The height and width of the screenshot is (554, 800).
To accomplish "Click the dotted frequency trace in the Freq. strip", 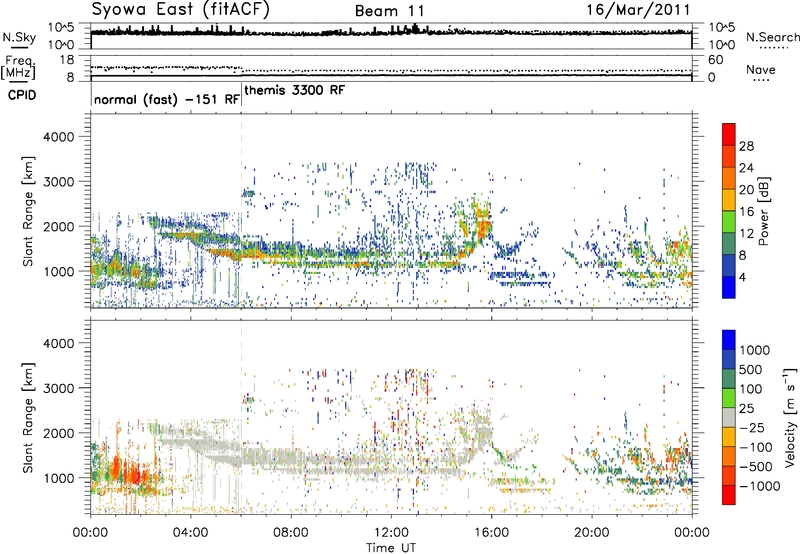I will point(391,69).
